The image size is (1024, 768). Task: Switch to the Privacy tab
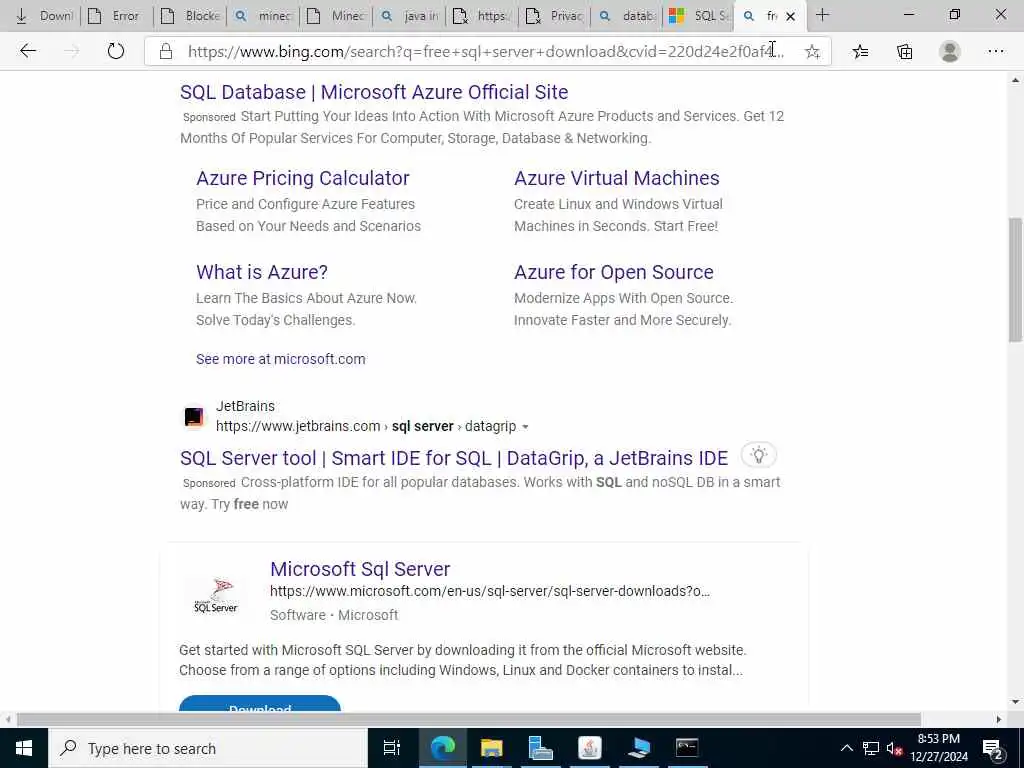[554, 16]
